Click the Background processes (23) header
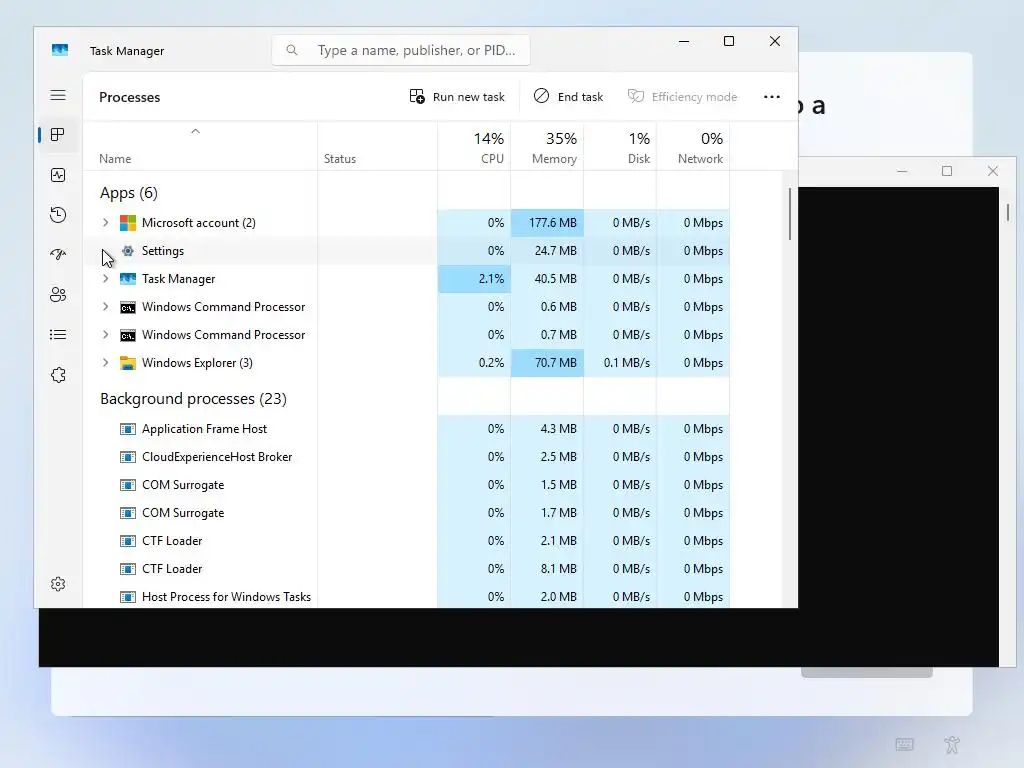The height and width of the screenshot is (768, 1024). pos(193,399)
